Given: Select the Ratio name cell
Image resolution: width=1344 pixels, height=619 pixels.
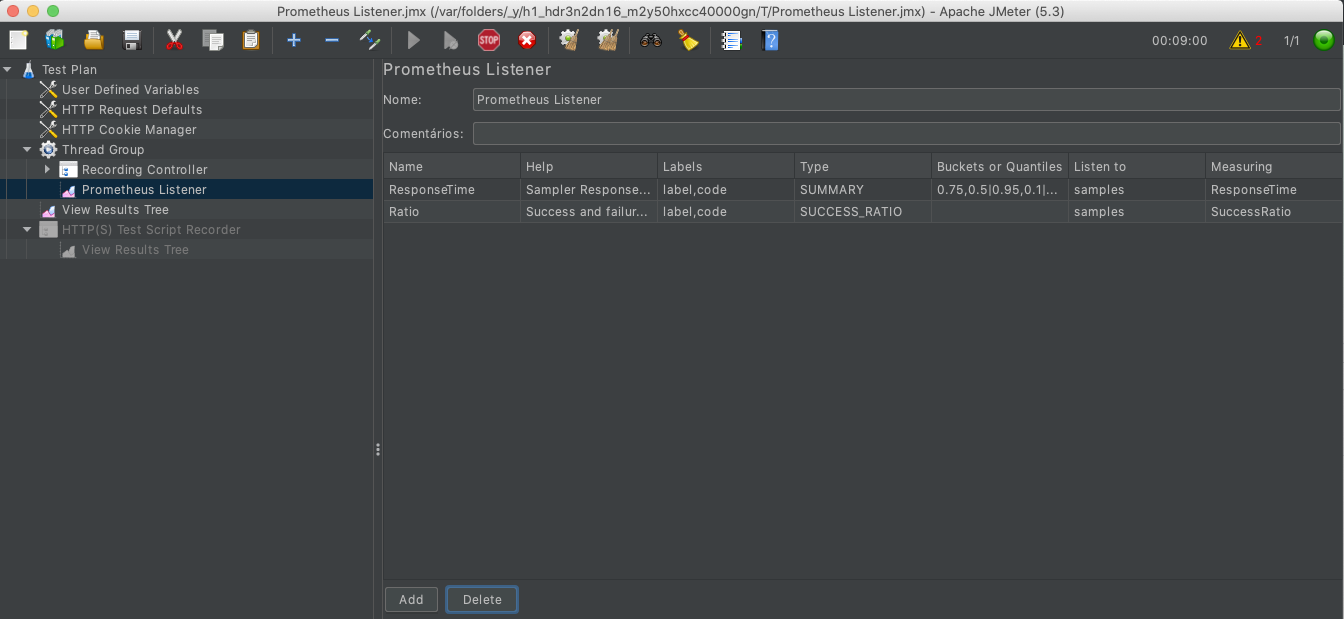Looking at the screenshot, I should pyautogui.click(x=452, y=212).
